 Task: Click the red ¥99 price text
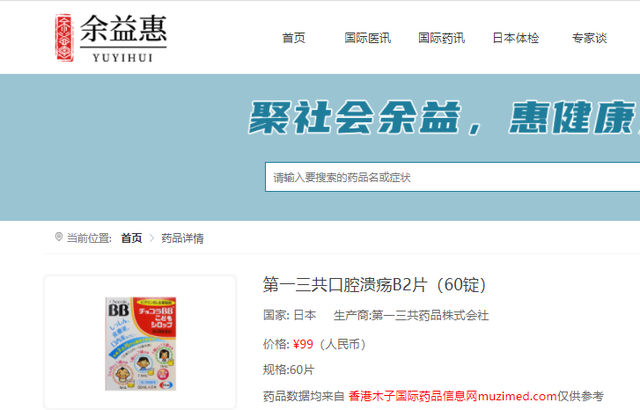pyautogui.click(x=303, y=344)
